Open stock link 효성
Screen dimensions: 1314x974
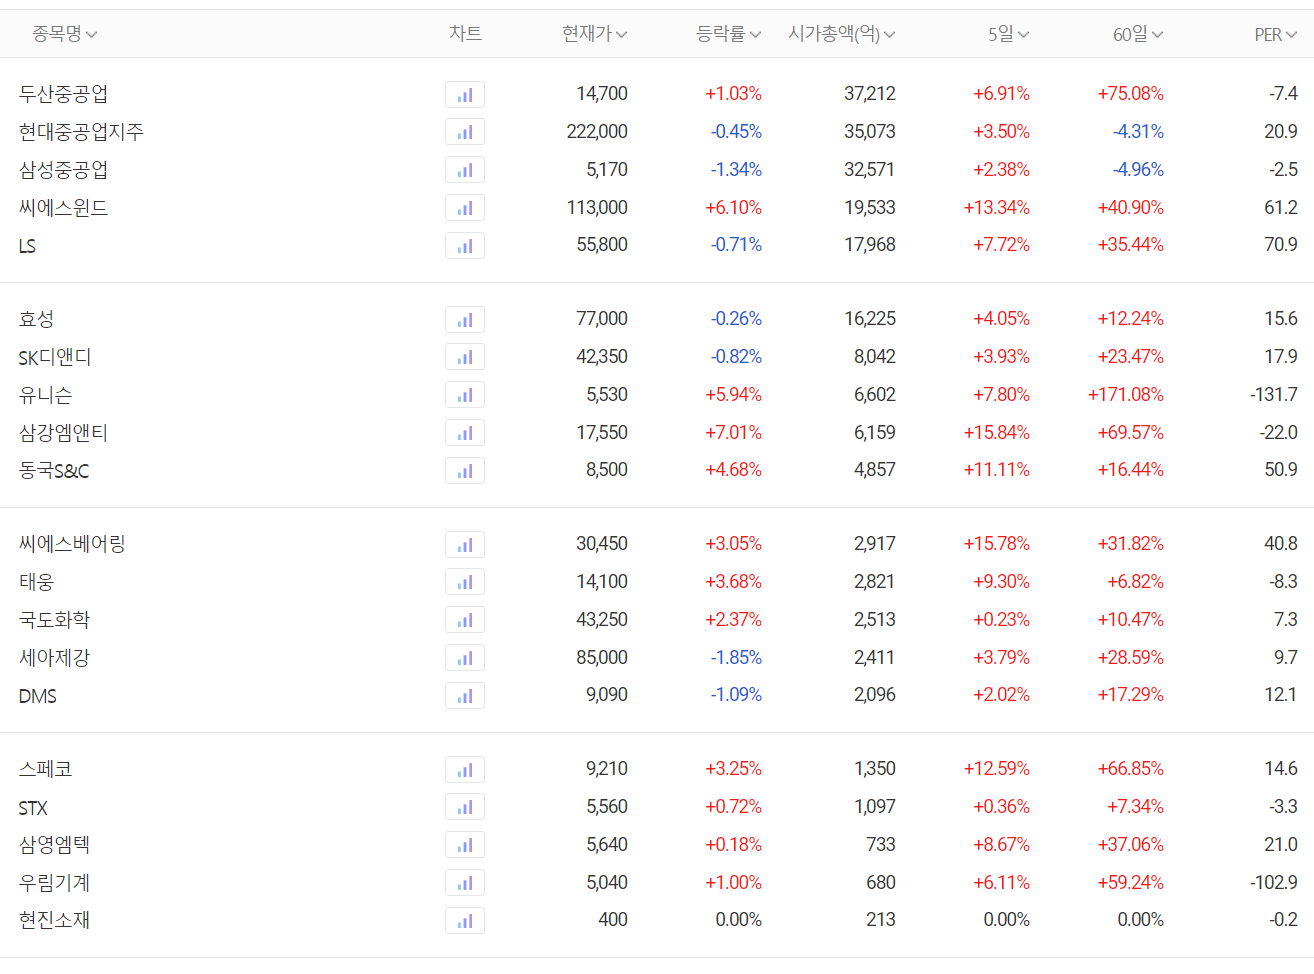pos(36,319)
